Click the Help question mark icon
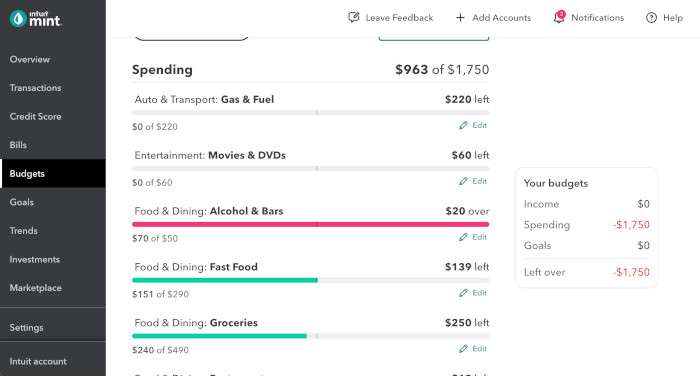Screen dimensions: 700x376 tap(651, 17)
